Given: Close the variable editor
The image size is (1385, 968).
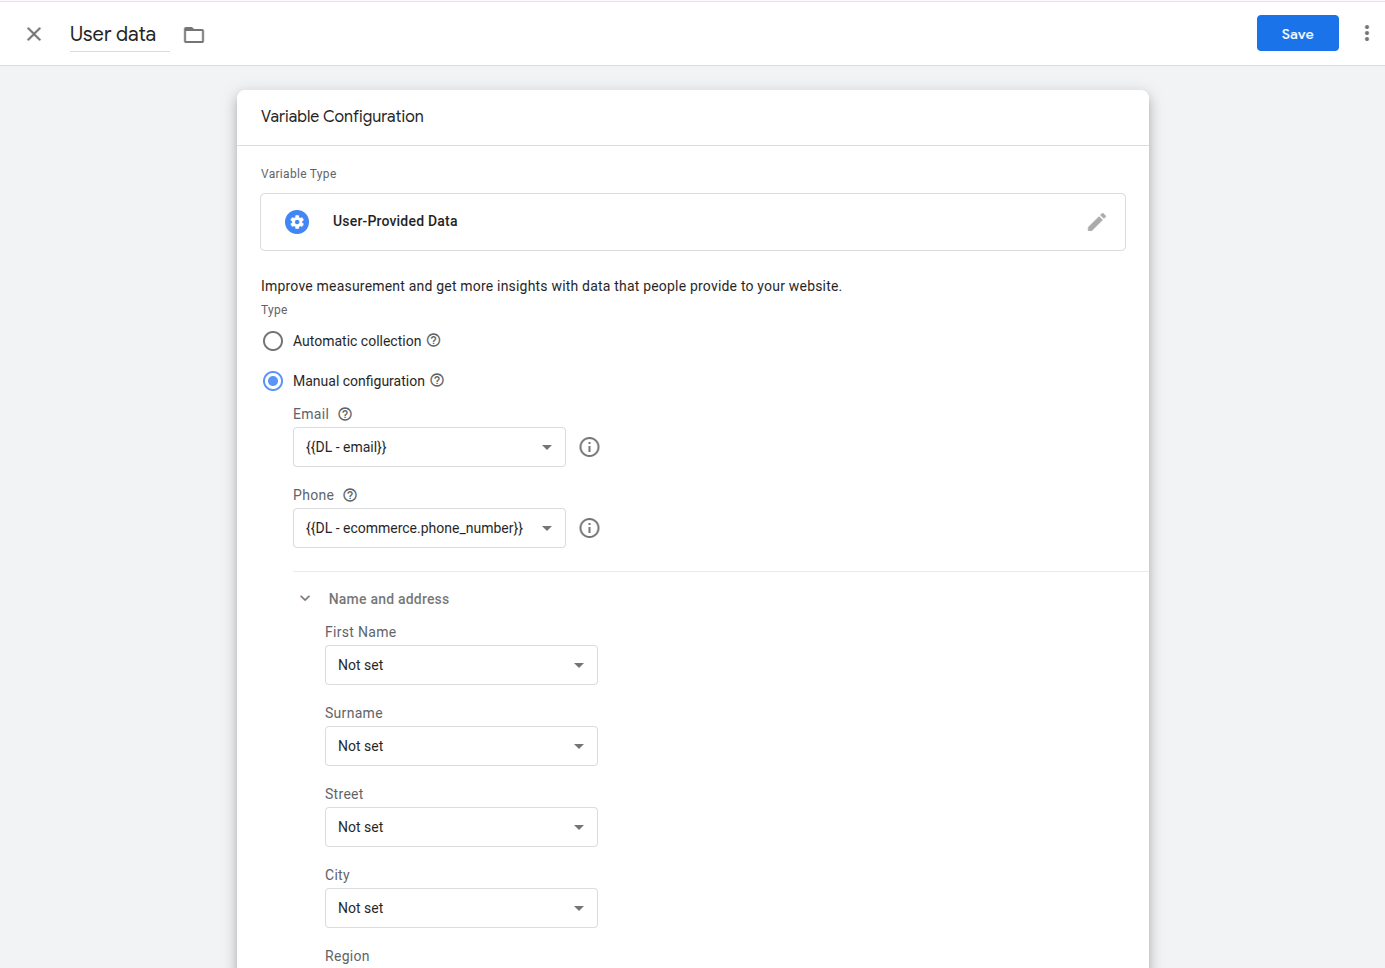Looking at the screenshot, I should 33,33.
